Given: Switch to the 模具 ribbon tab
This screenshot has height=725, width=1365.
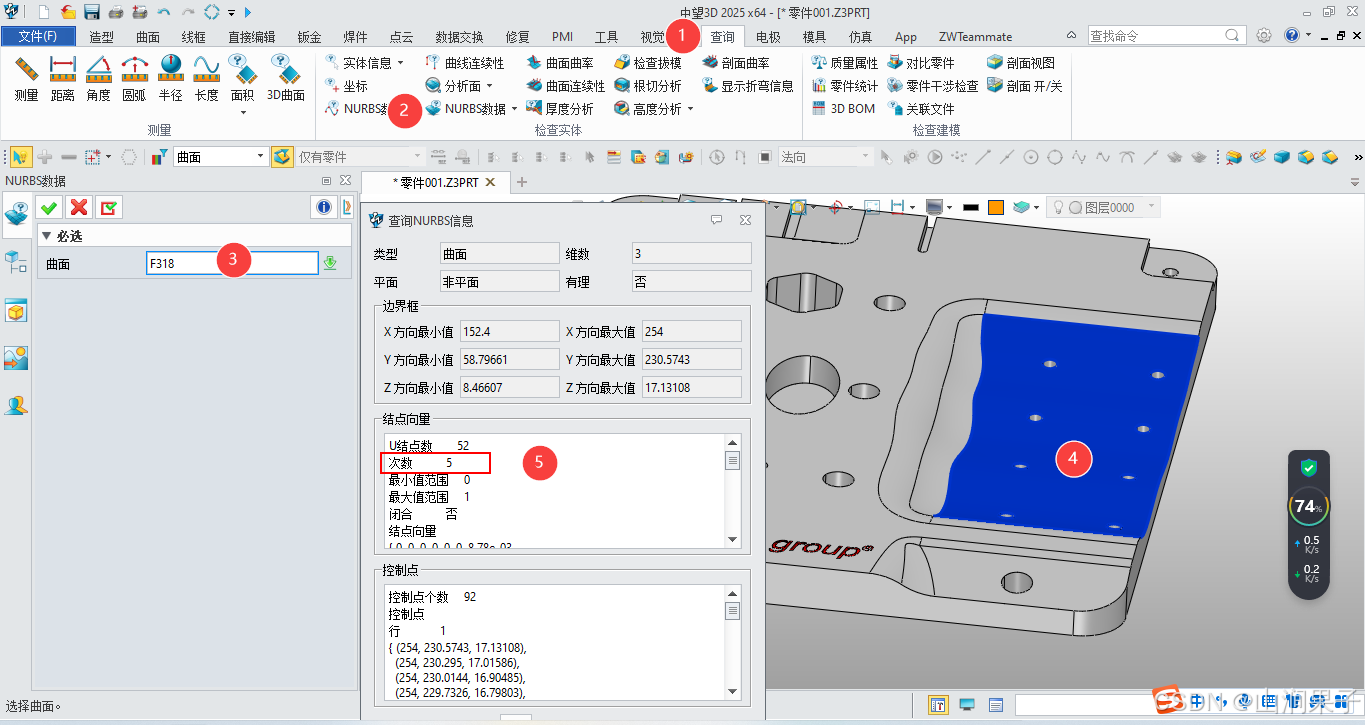Looking at the screenshot, I should click(x=814, y=37).
